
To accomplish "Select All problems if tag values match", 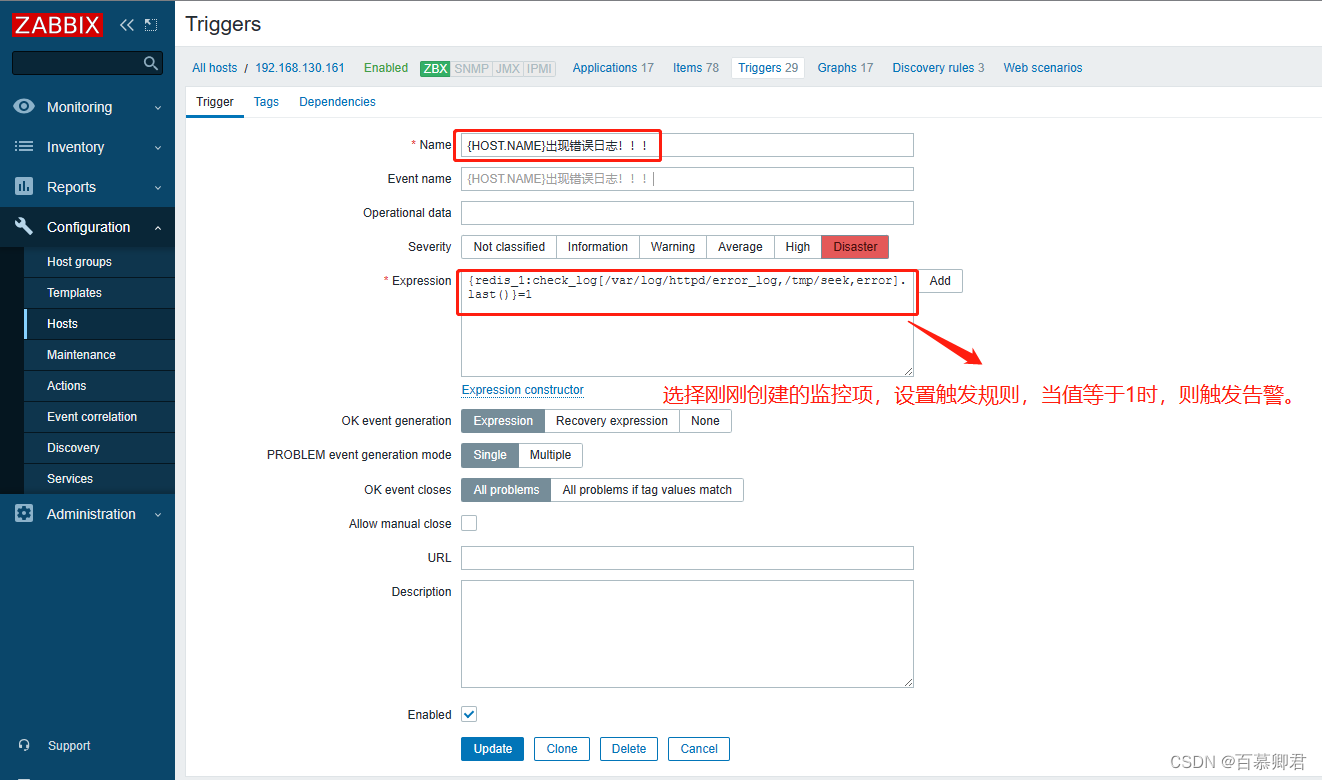I will click(x=647, y=490).
